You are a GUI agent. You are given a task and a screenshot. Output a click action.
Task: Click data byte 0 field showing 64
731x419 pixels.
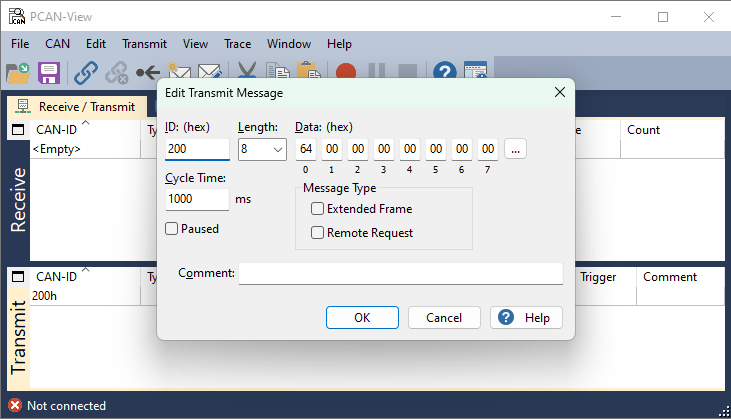click(306, 149)
